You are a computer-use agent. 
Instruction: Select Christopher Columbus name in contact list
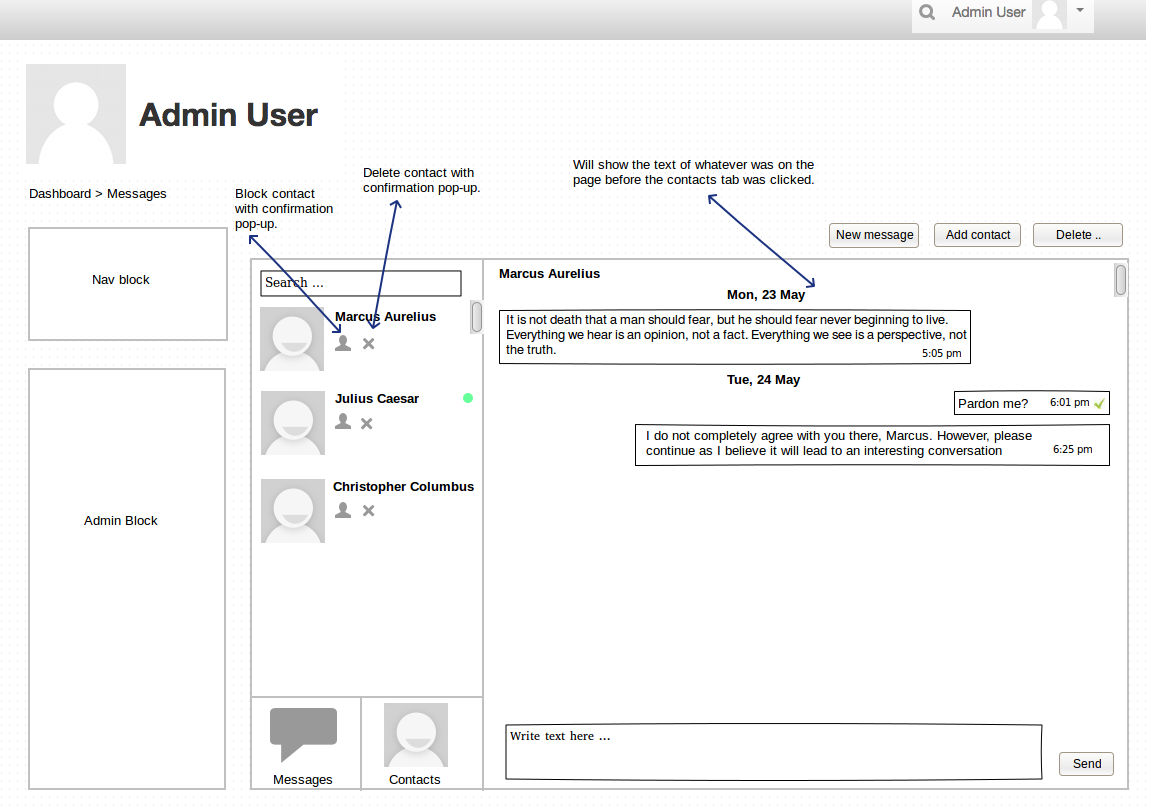click(x=403, y=487)
